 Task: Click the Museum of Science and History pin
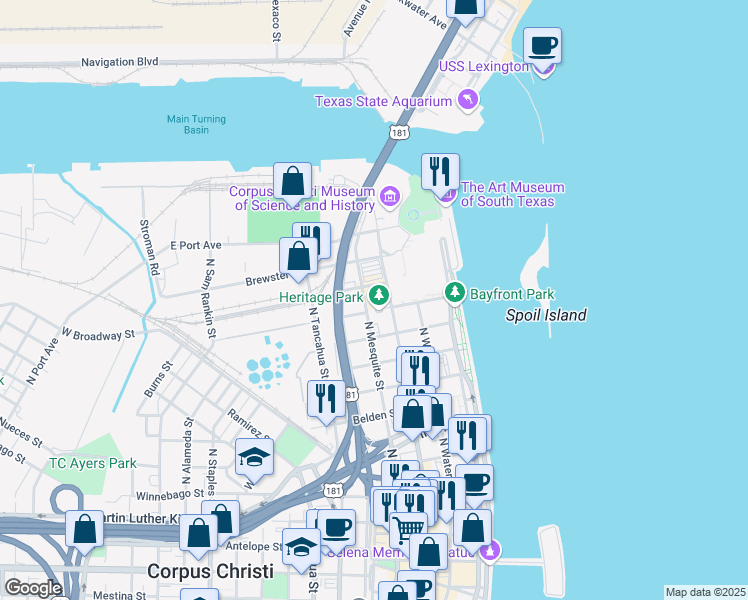(390, 196)
